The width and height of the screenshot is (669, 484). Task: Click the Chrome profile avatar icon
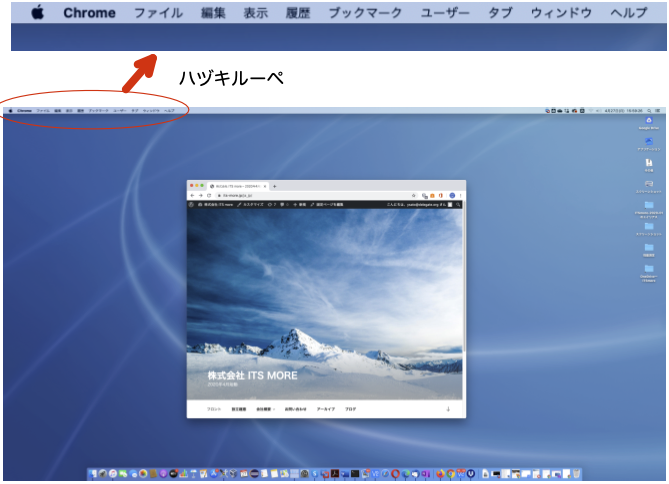452,195
